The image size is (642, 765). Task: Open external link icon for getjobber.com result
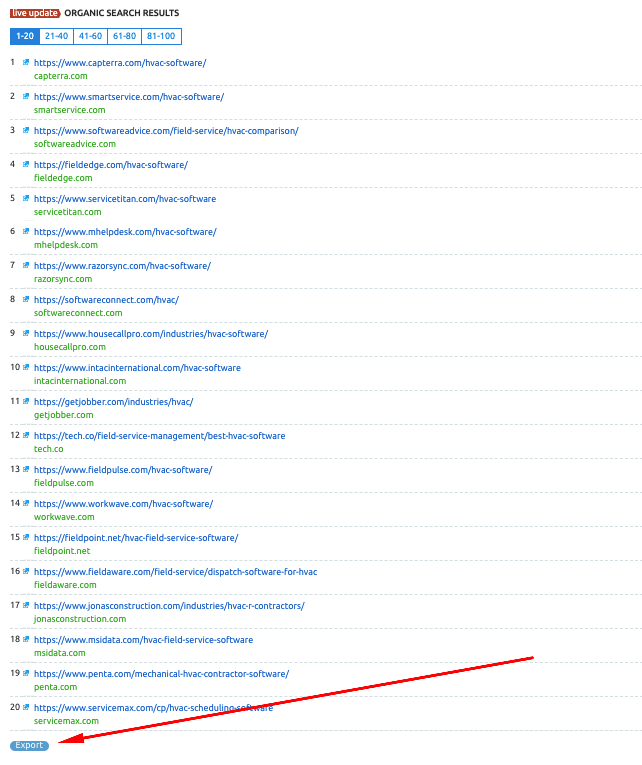pyautogui.click(x=26, y=402)
